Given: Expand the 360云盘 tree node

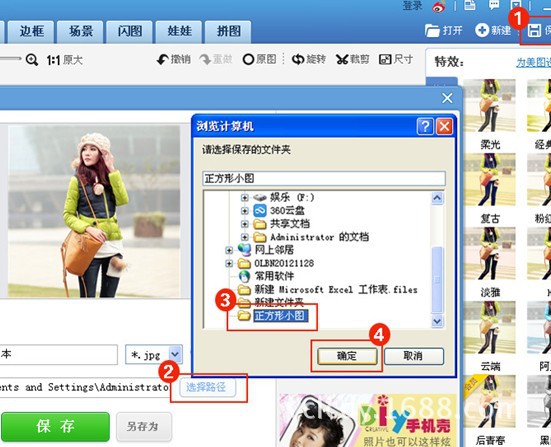Looking at the screenshot, I should click(x=245, y=210).
